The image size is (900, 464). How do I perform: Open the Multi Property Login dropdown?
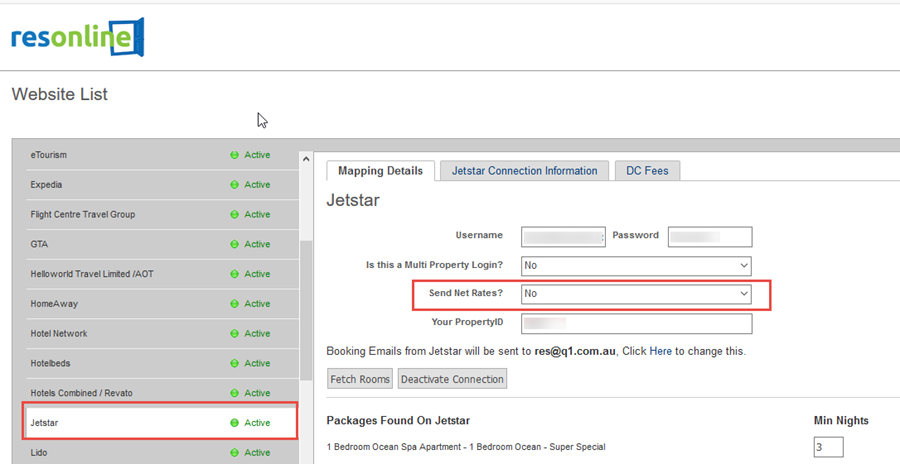[636, 265]
